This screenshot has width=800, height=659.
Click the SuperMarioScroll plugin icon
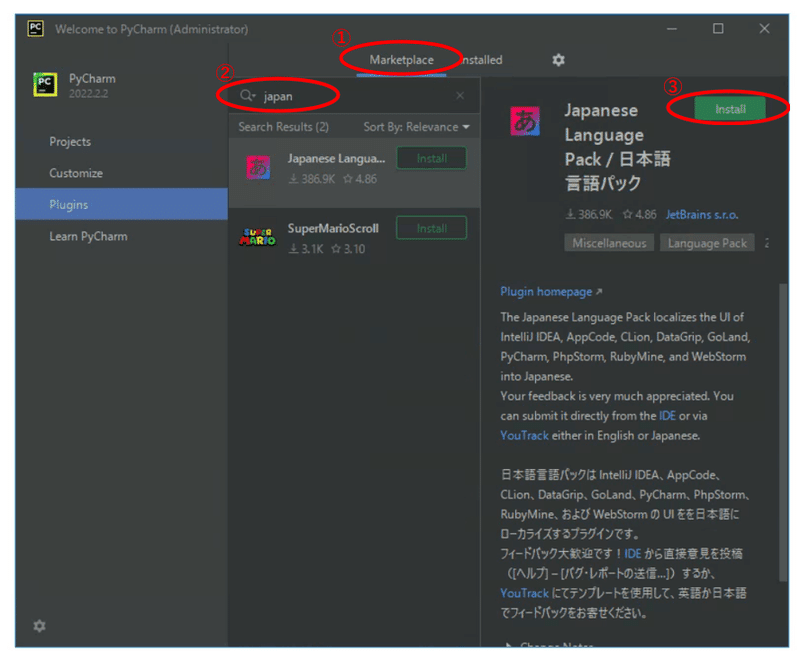click(x=257, y=237)
